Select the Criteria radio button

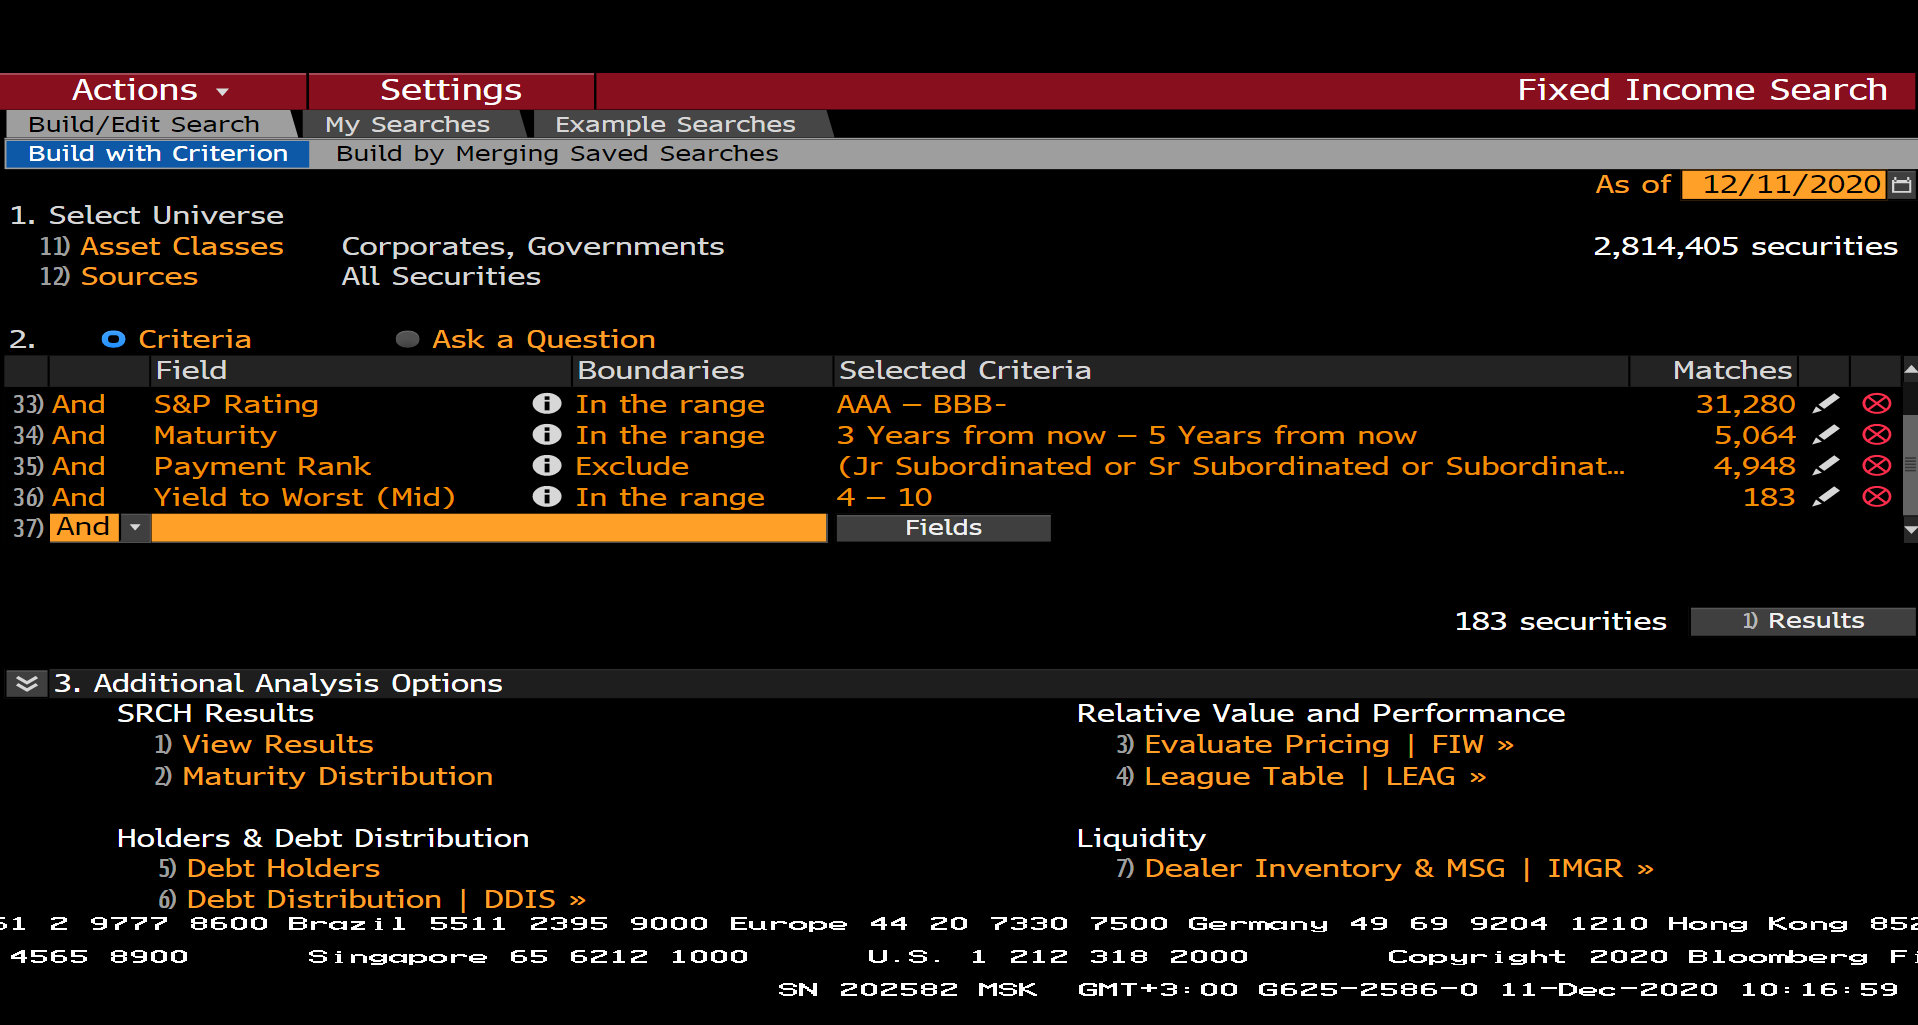click(113, 339)
